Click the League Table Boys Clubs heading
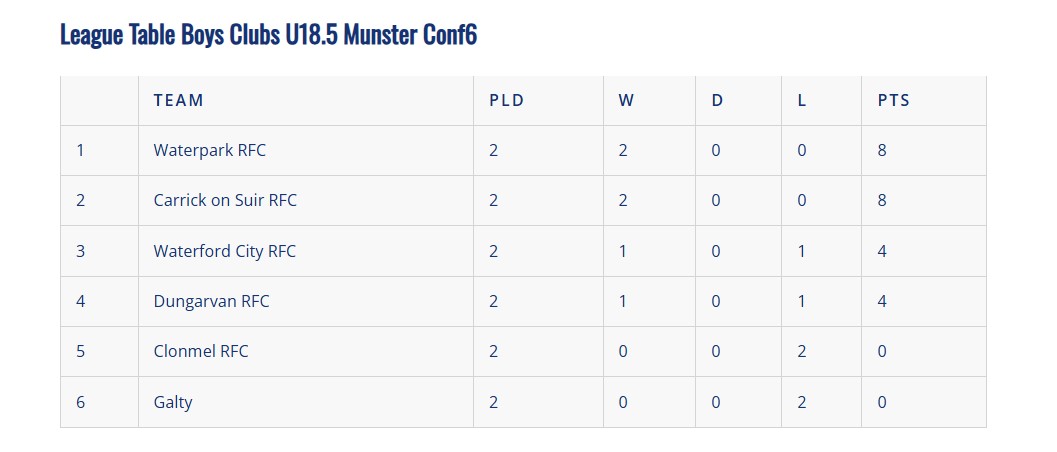Screen dimensions: 1057x452 click(x=268, y=35)
